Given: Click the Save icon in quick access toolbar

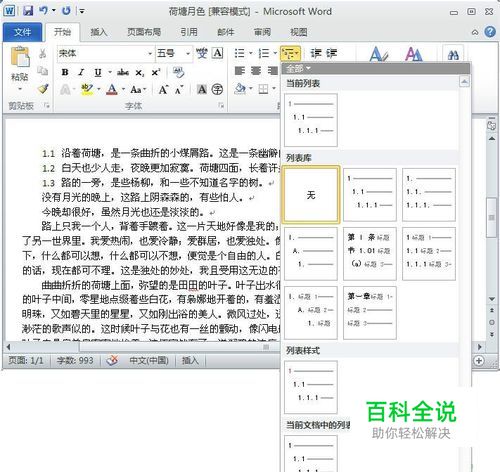Looking at the screenshot, I should click(28, 11).
